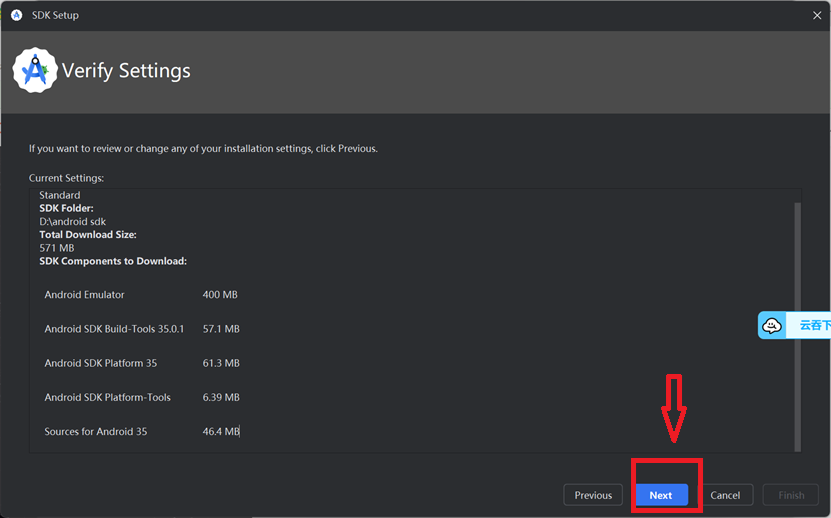Click the 61.3 MB size value
Screen dimensions: 831x518
point(221,363)
